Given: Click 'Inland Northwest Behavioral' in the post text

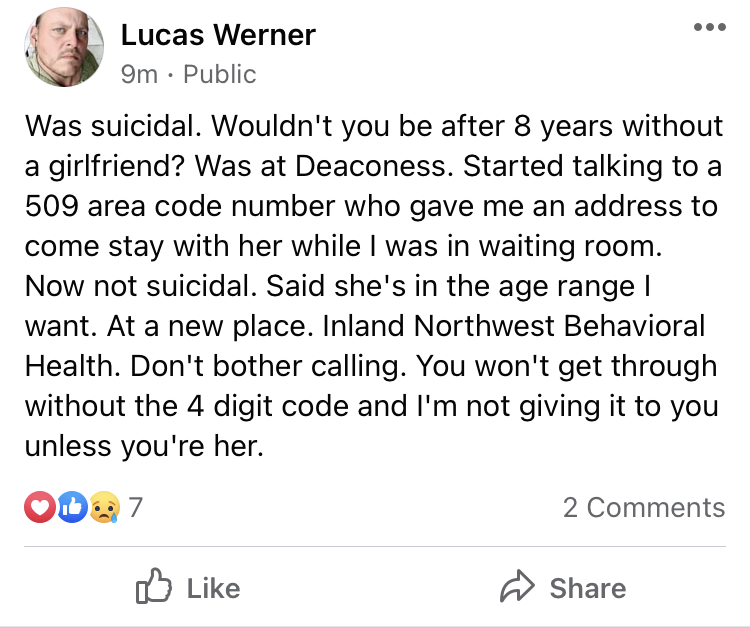Looking at the screenshot, I should [514, 326].
